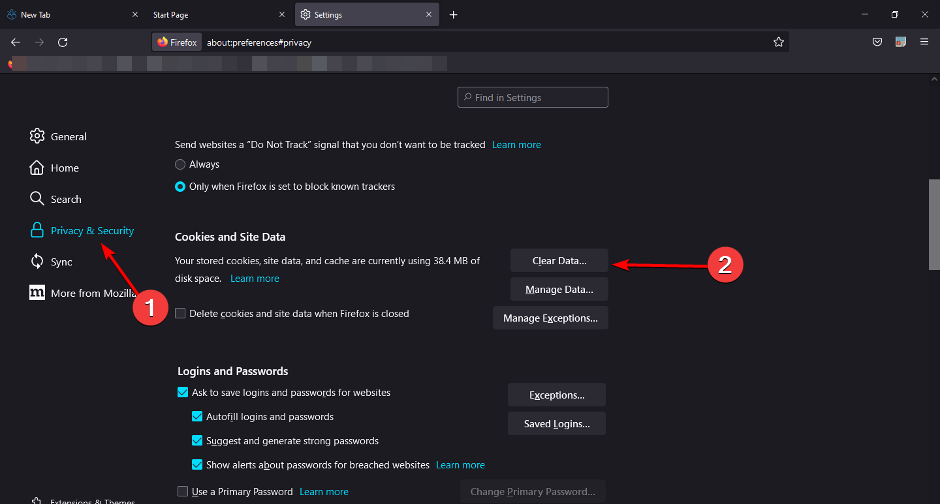The image size is (940, 504).
Task: Follow the Do Not Track Learn more link
Action: click(516, 145)
